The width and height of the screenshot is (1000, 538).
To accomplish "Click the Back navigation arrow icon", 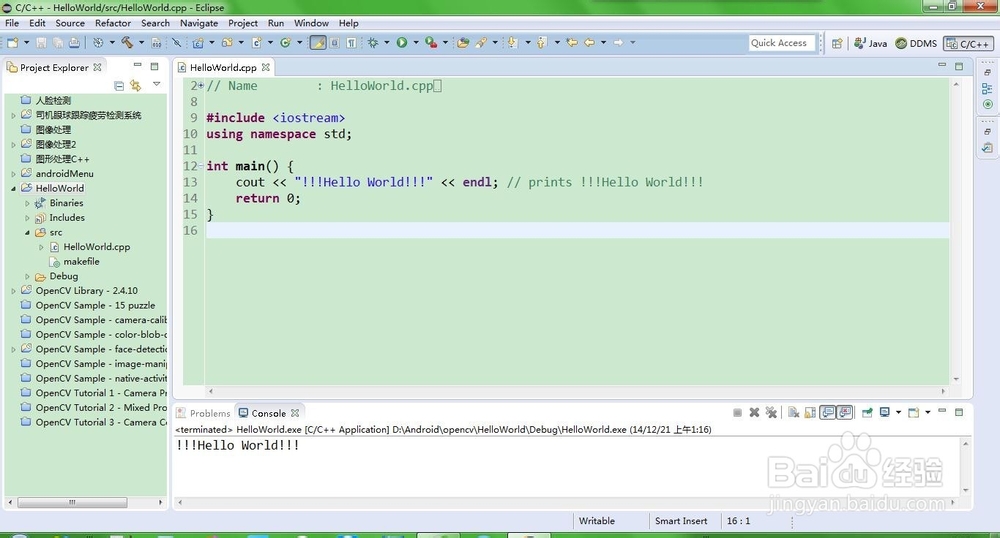I will click(x=589, y=43).
